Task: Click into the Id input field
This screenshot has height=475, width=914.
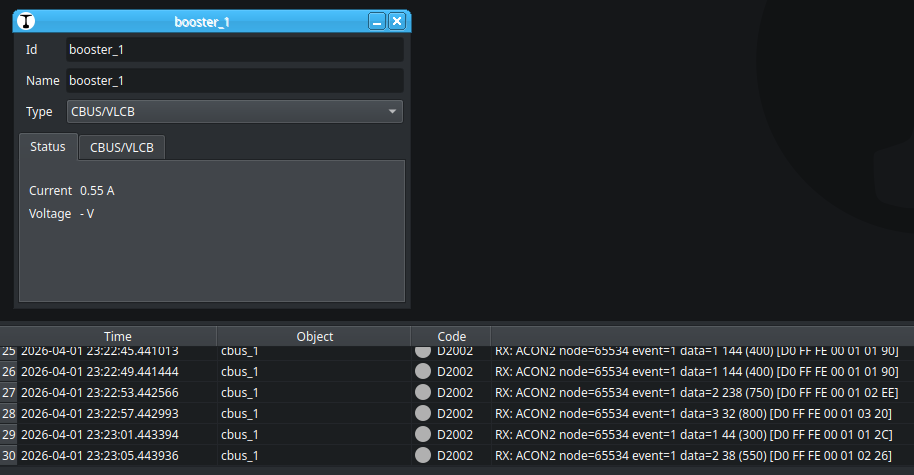Action: pos(234,50)
